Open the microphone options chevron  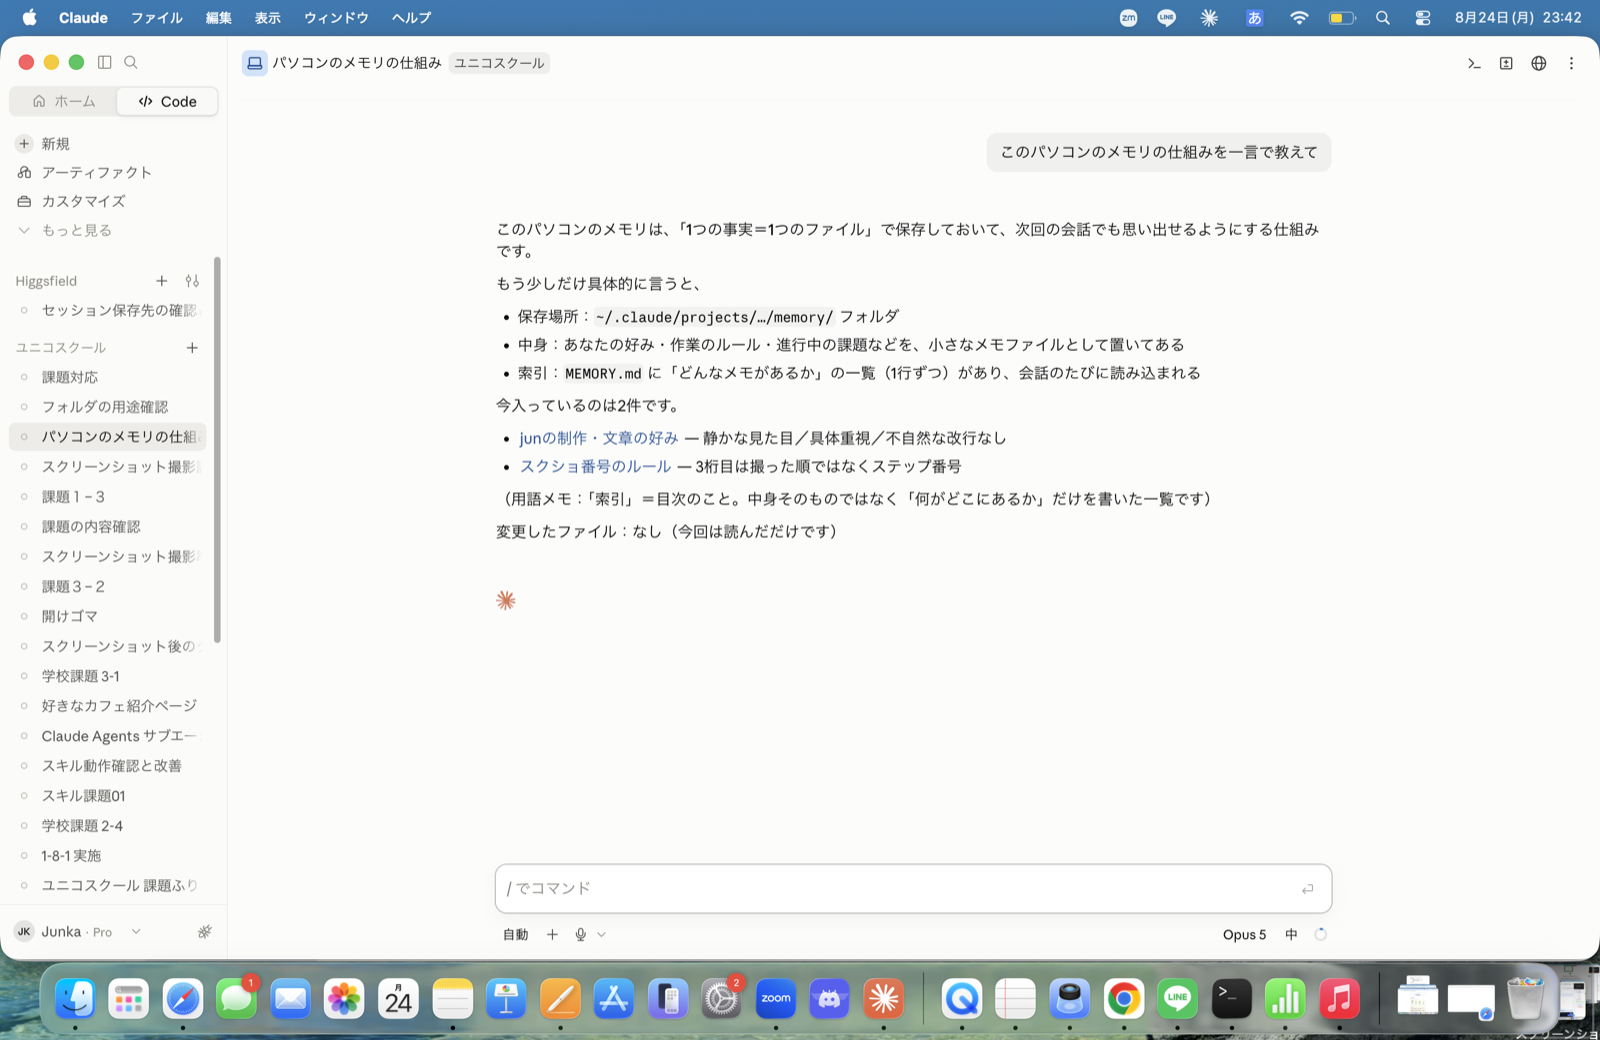601,934
